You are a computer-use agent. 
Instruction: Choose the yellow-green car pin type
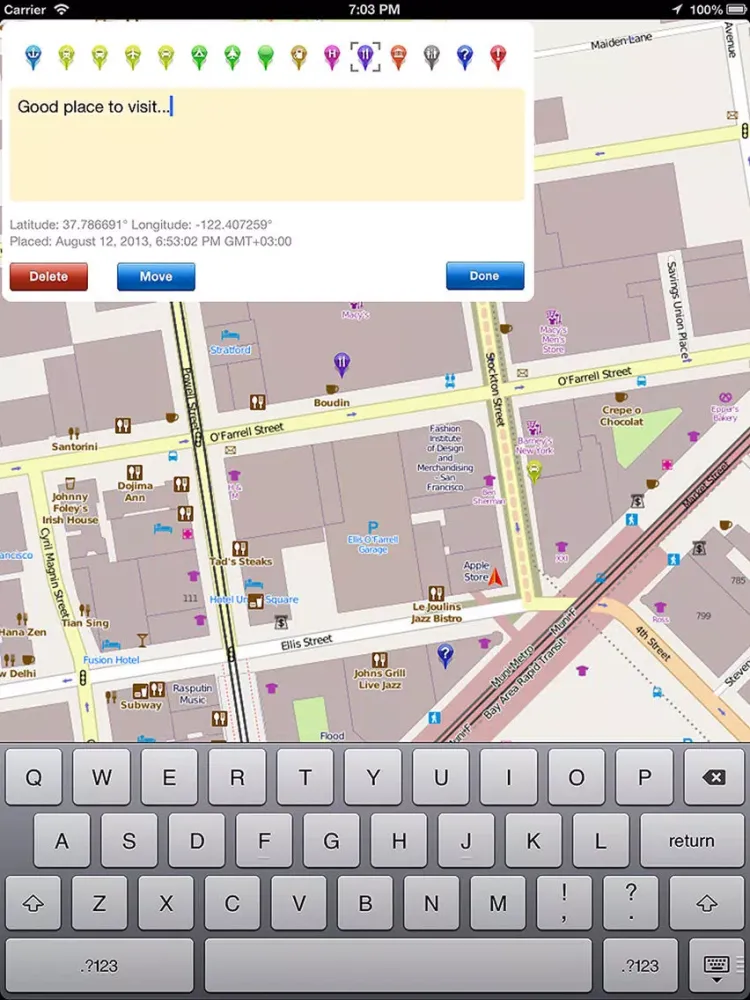[x=166, y=57]
